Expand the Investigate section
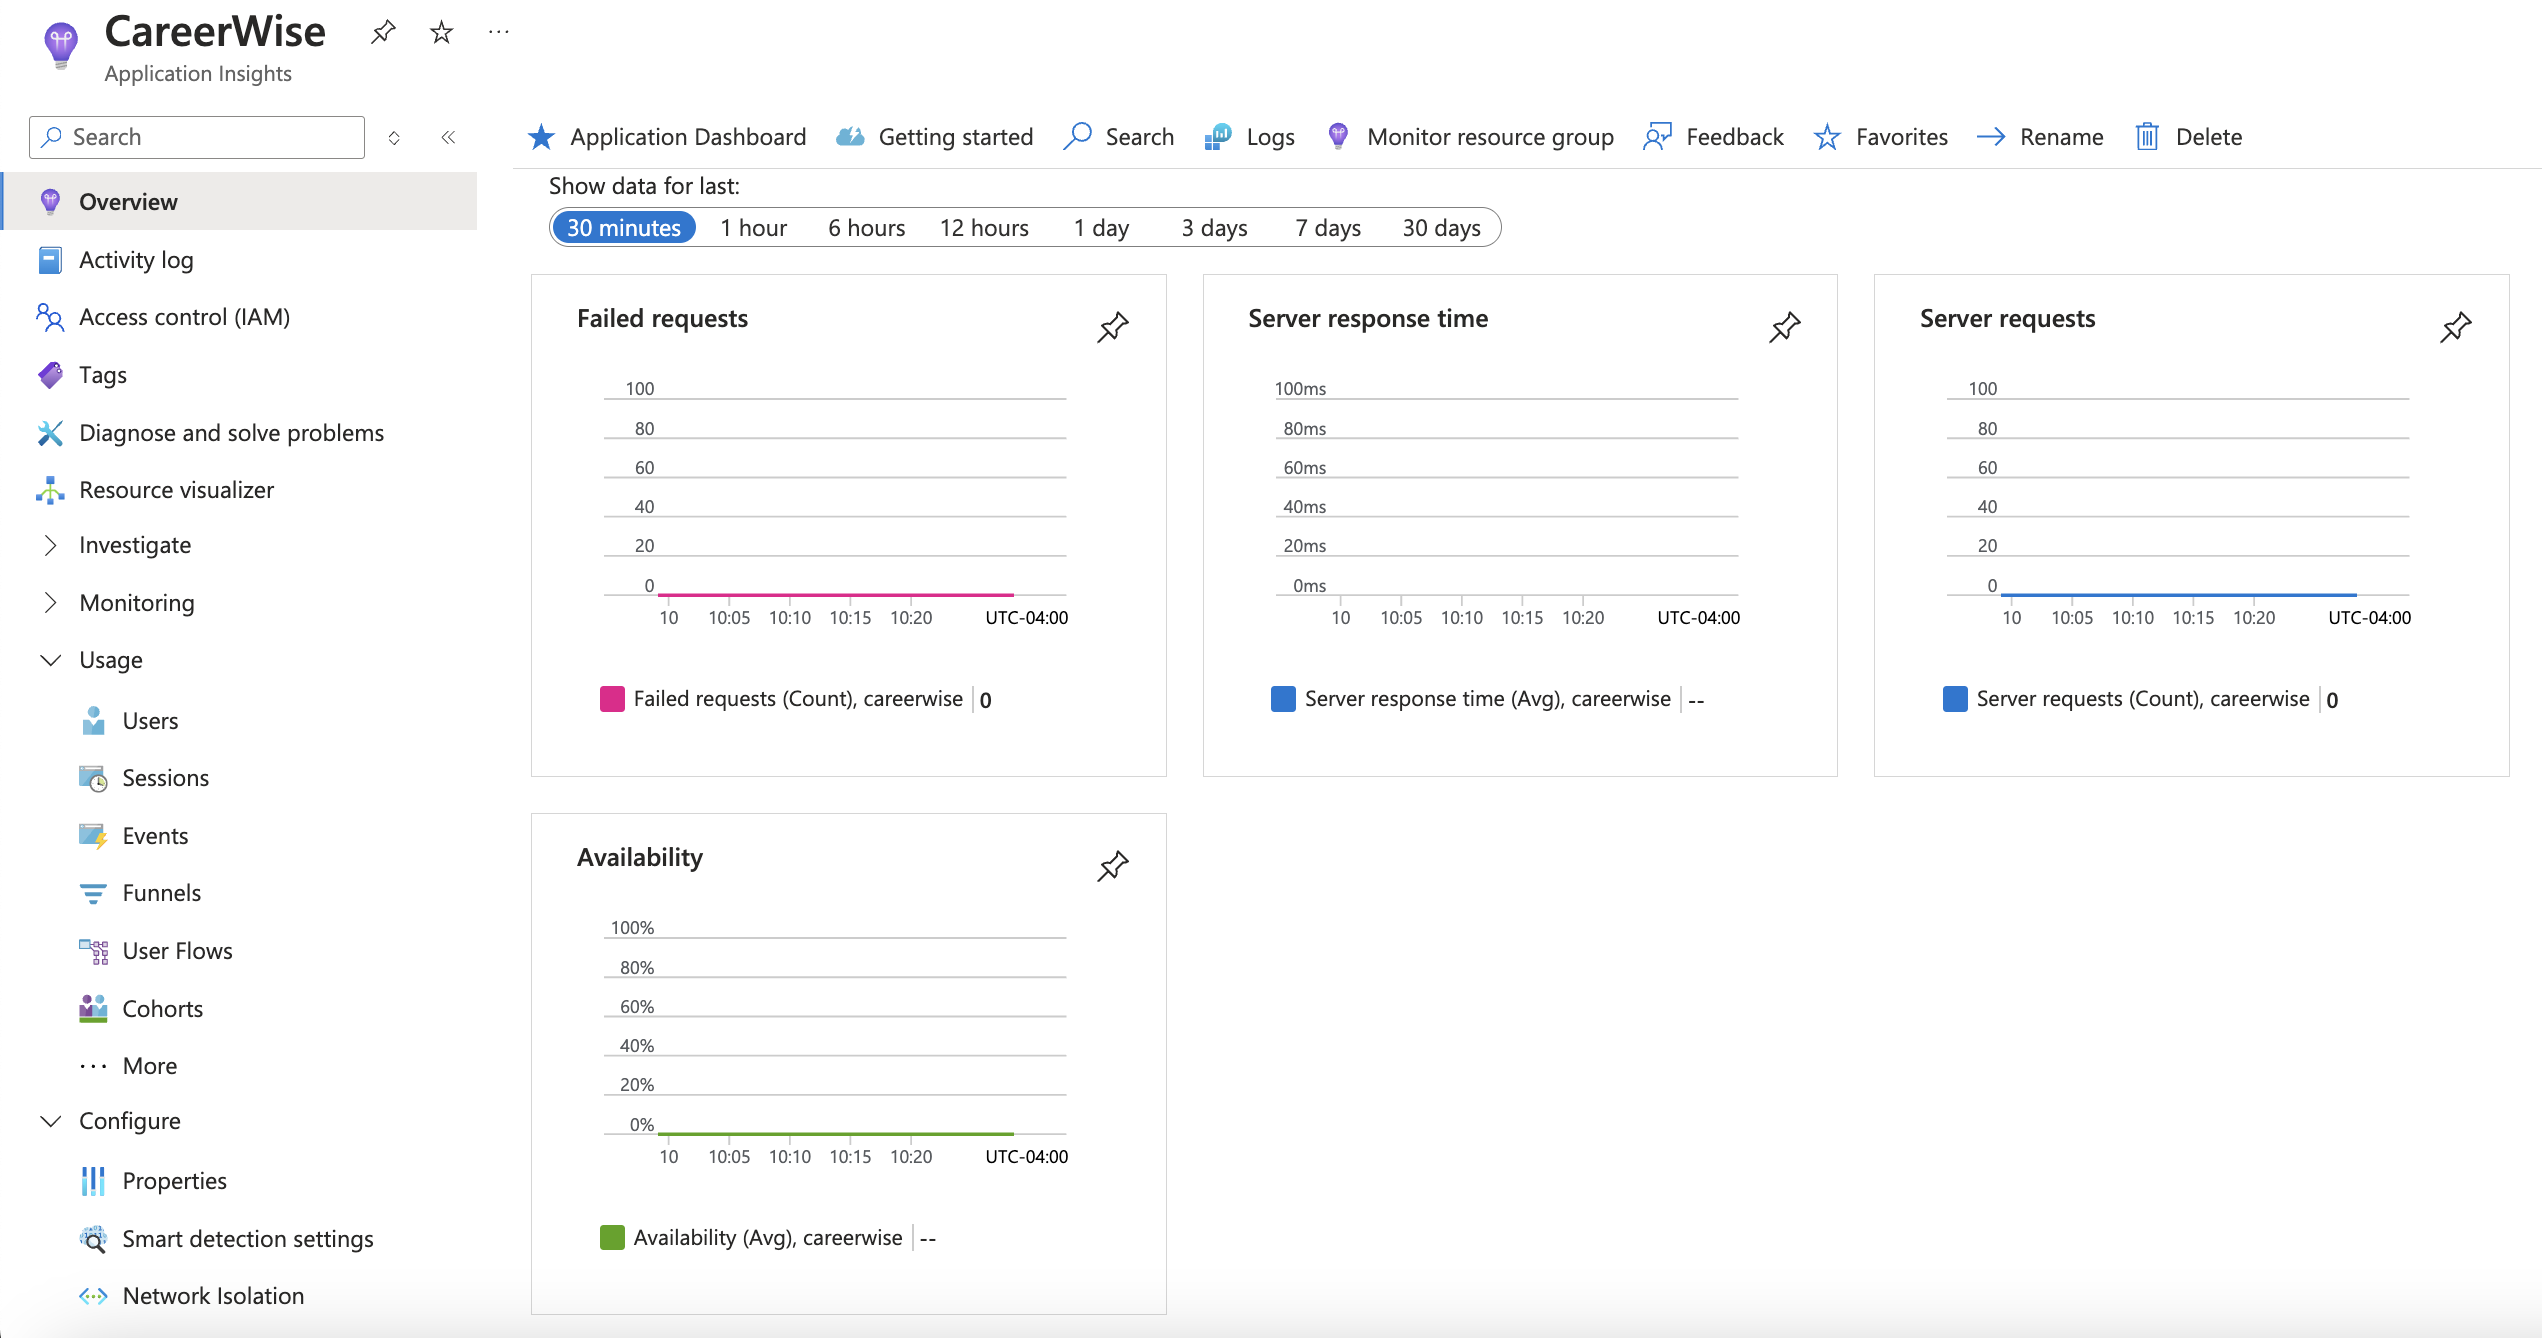Viewport: 2542px width, 1338px height. (50, 545)
